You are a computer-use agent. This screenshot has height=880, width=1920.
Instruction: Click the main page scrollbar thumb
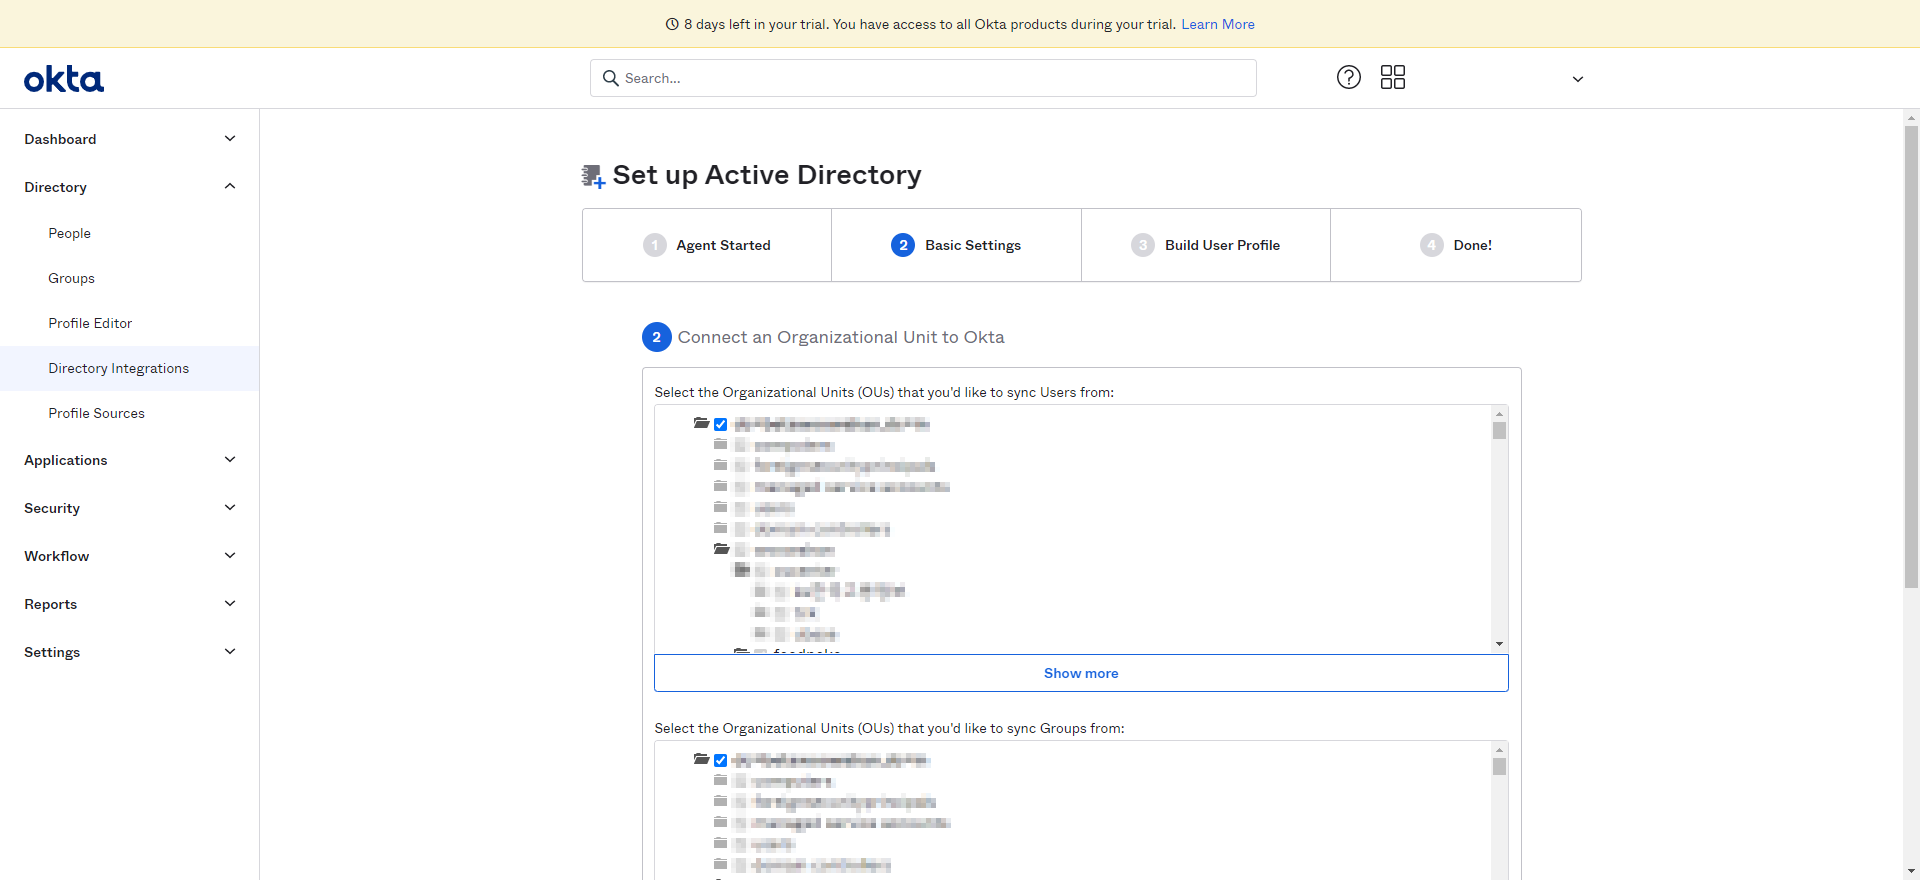click(x=1911, y=356)
